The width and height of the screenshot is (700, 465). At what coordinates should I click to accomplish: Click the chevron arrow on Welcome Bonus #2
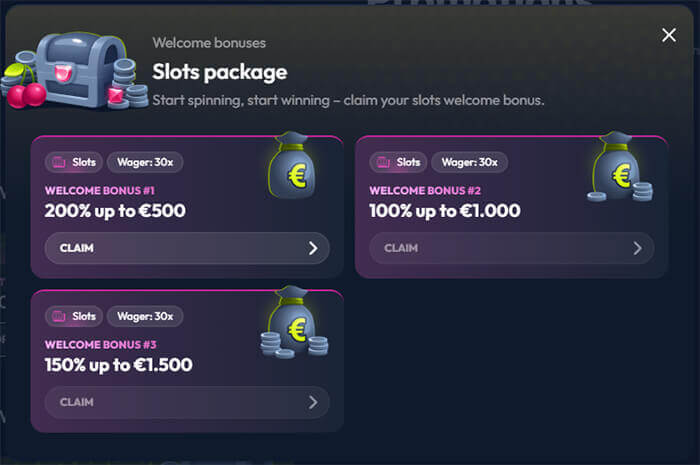point(637,248)
